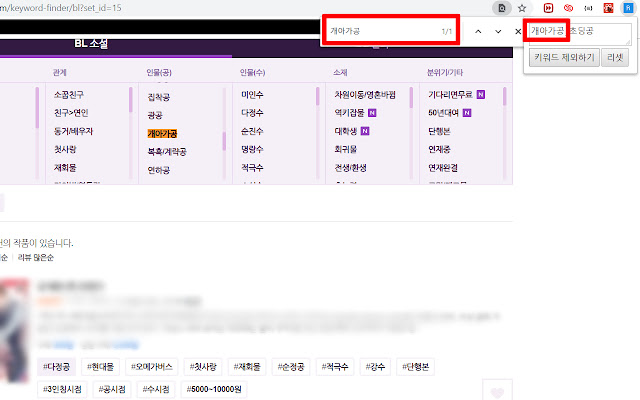Choose the 대학생 keyword
640x400 pixels.
point(346,131)
